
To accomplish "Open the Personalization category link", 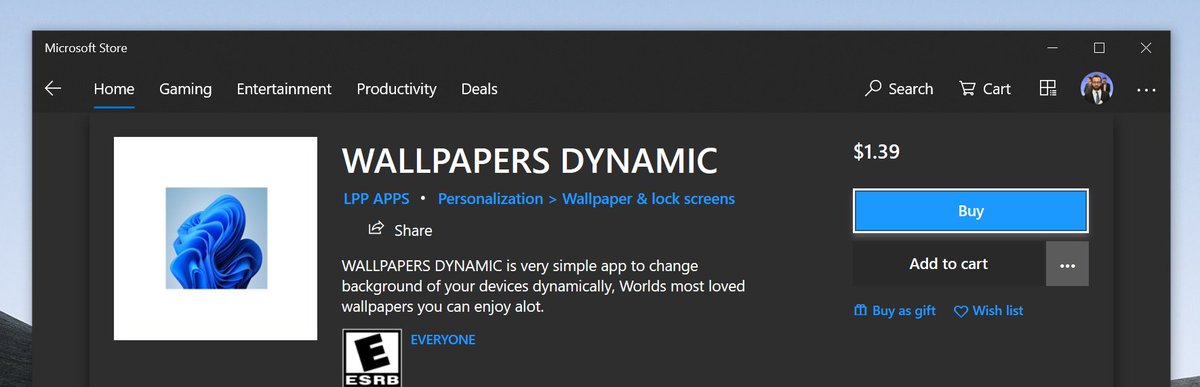I will (490, 199).
